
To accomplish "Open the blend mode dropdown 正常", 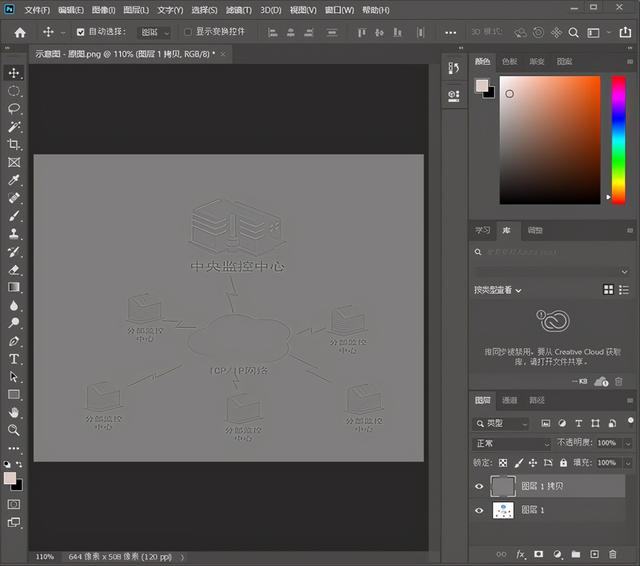I will tap(512, 444).
